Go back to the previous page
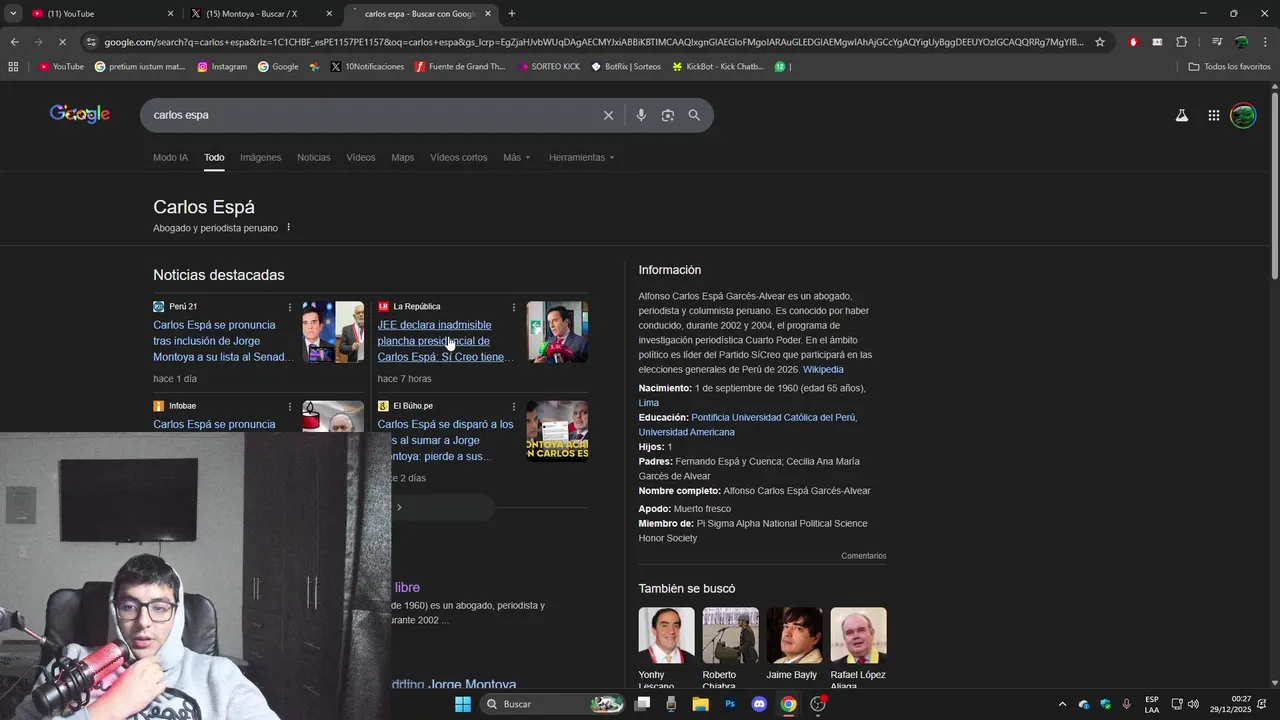The width and height of the screenshot is (1280, 720). 14,42
